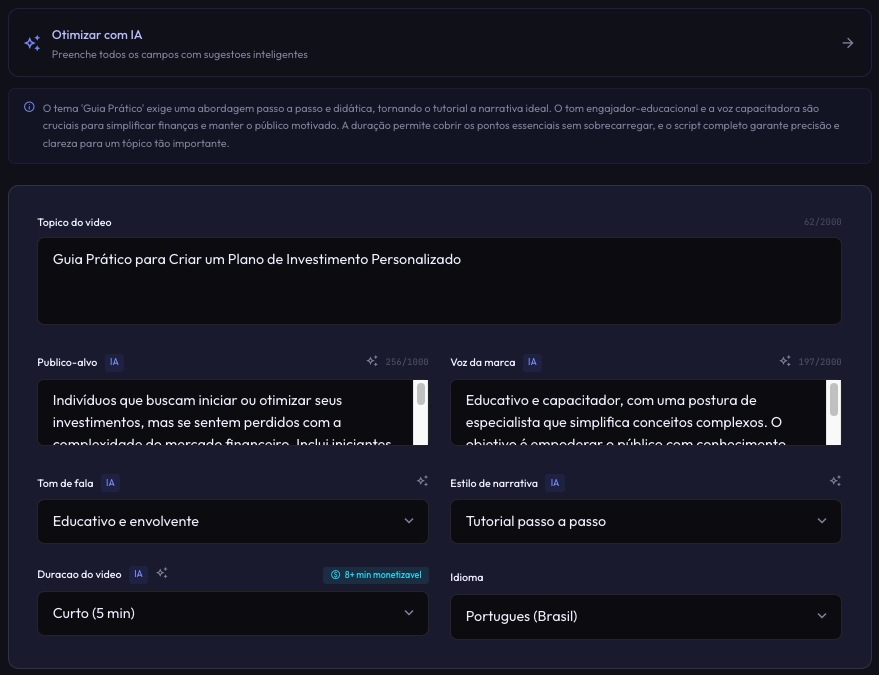The height and width of the screenshot is (675, 879).
Task: Open Otimizar com IA suggestion card
Action: pyautogui.click(x=440, y=43)
